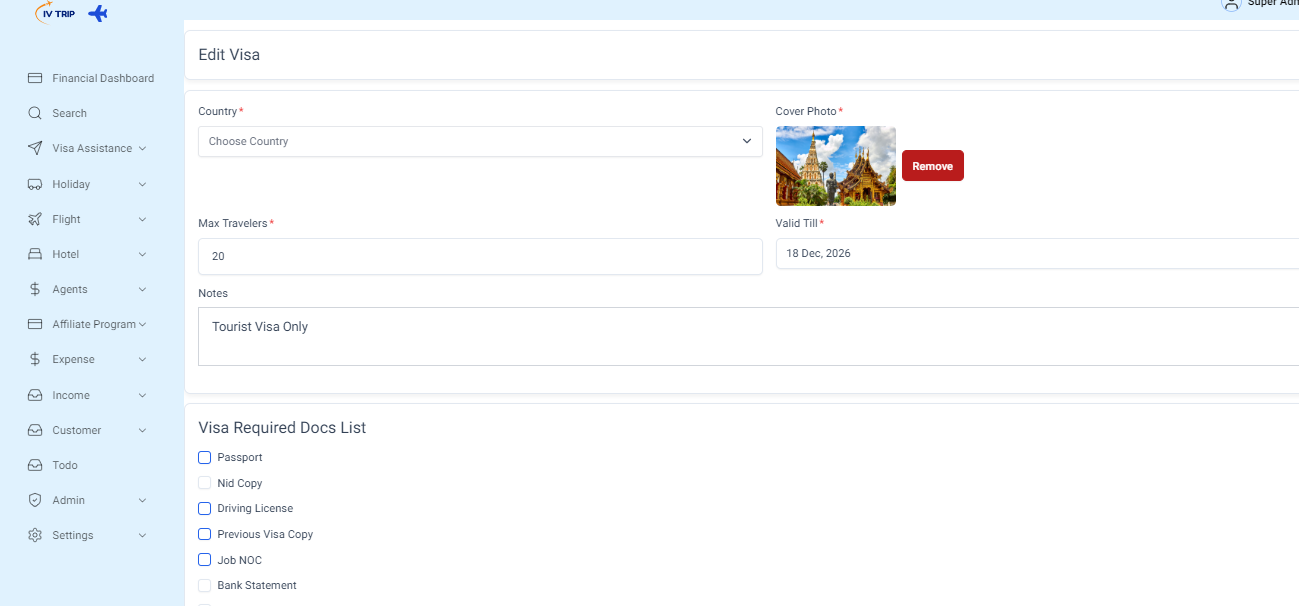Expand the Holiday menu chevron
Viewport: 1299px width, 606px height.
click(x=142, y=184)
